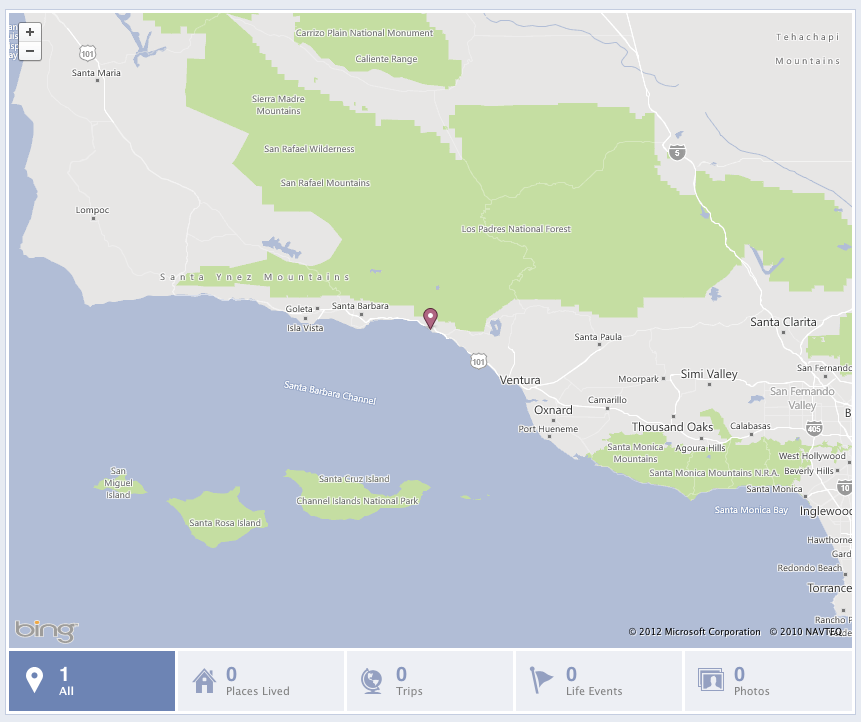Select the All places tab
This screenshot has height=722, width=861.
click(x=92, y=681)
